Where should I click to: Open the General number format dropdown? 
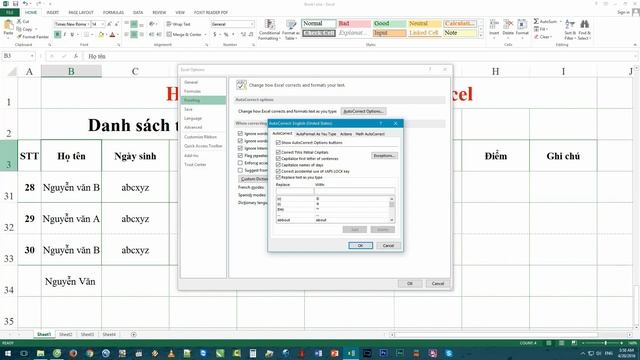click(252, 24)
